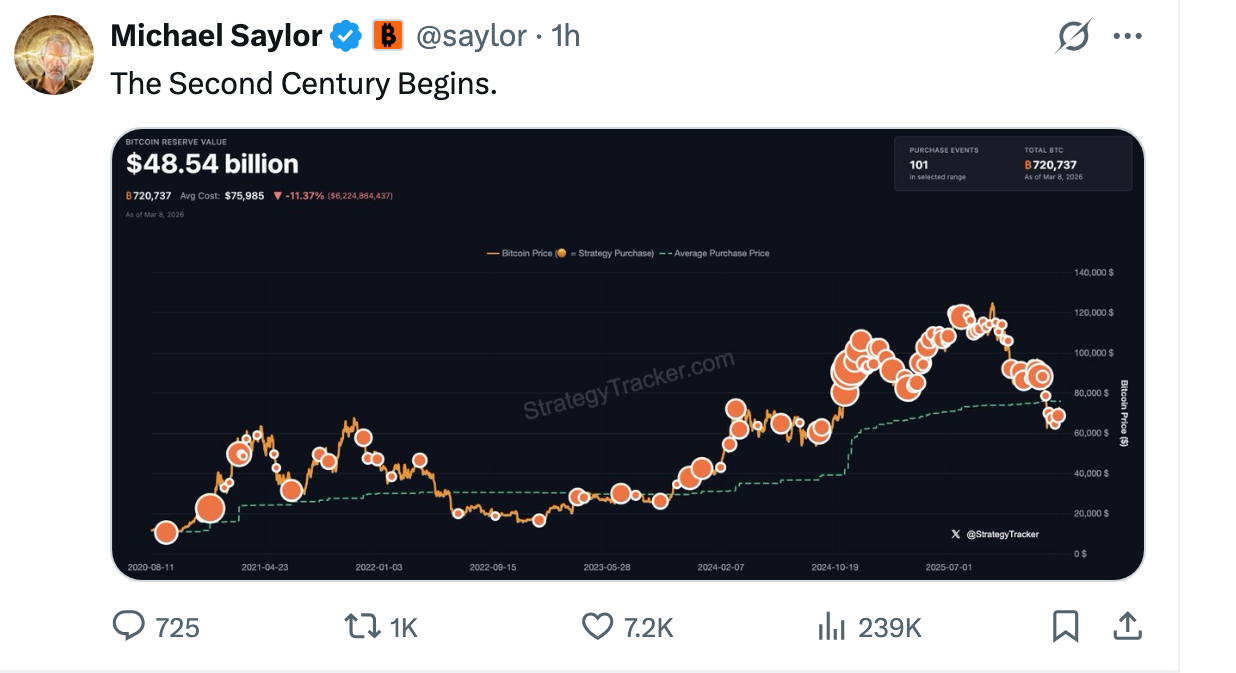Image resolution: width=1236 pixels, height=673 pixels.
Task: Toggle like on the tweet
Action: 597,626
